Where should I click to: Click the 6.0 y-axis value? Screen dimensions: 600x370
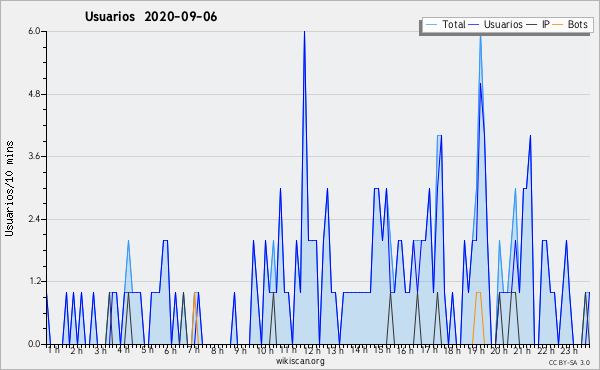click(x=34, y=31)
